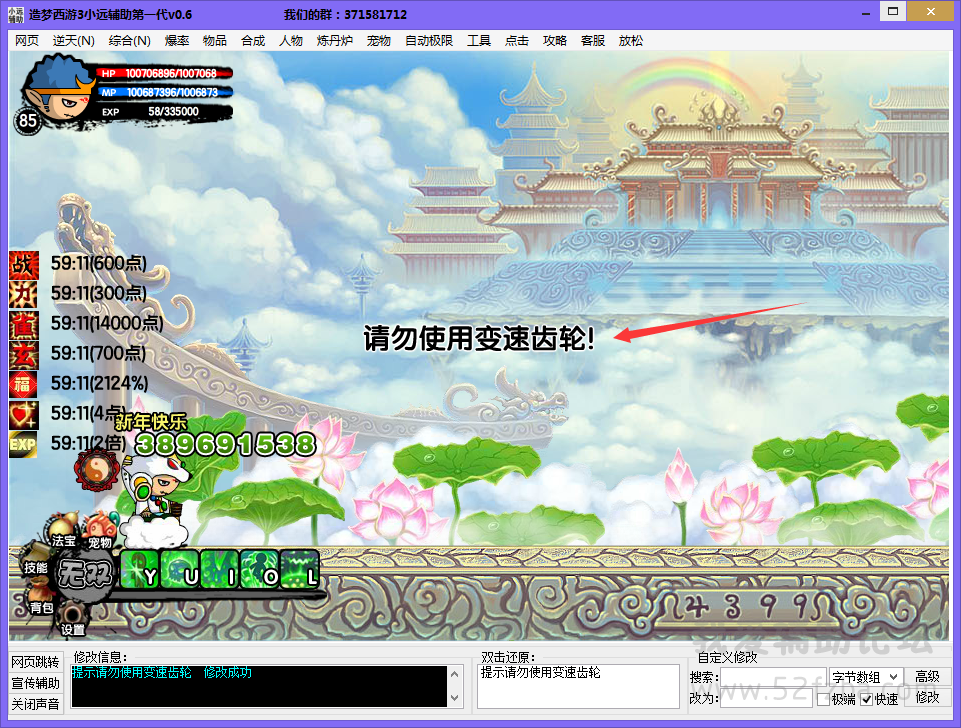Open the 人物 menu
Screen dimensions: 961x728
(291, 41)
